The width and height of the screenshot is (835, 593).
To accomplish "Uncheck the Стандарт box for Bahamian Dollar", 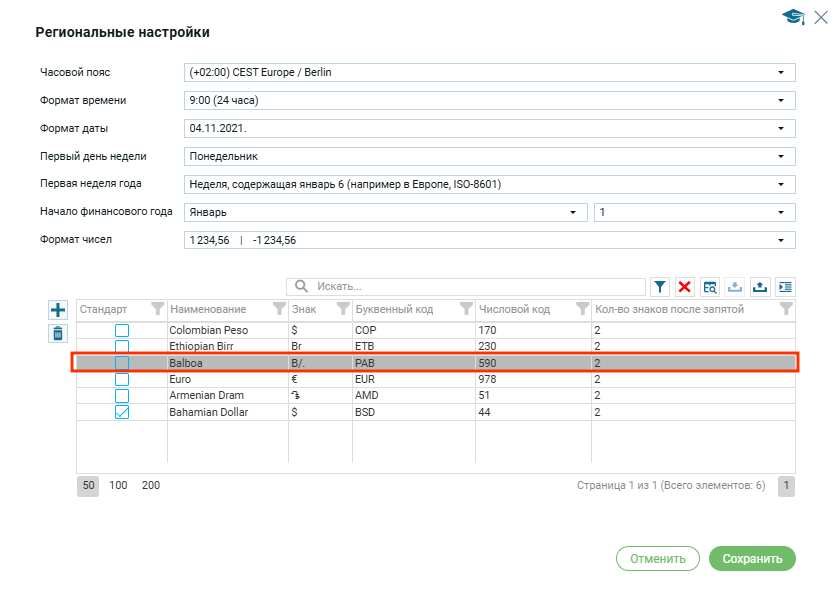I will click(x=121, y=412).
